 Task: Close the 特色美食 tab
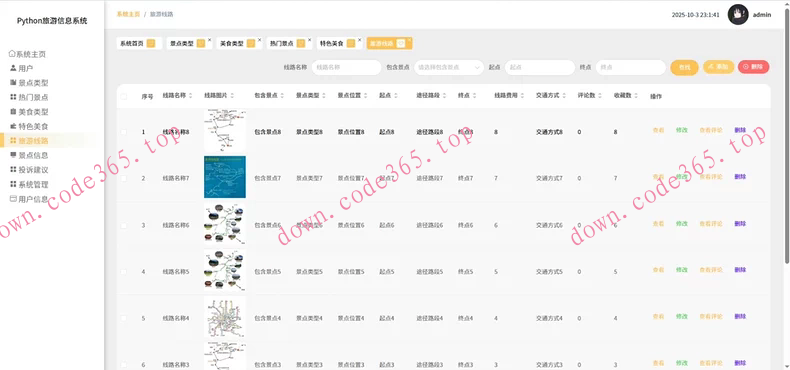359,39
